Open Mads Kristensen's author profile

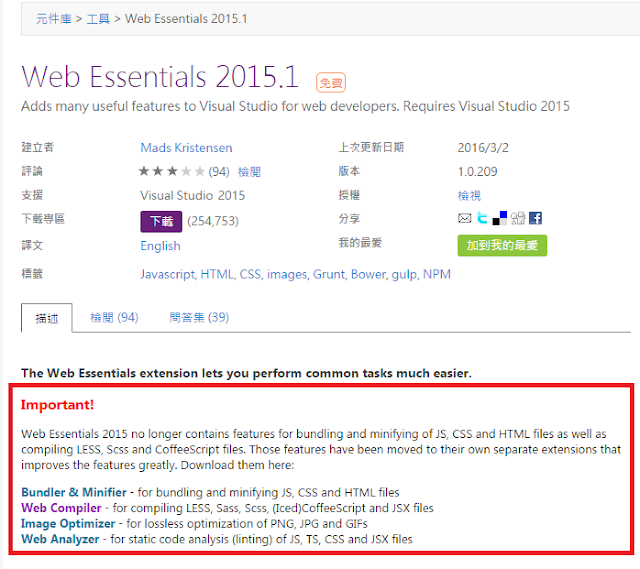(x=185, y=147)
